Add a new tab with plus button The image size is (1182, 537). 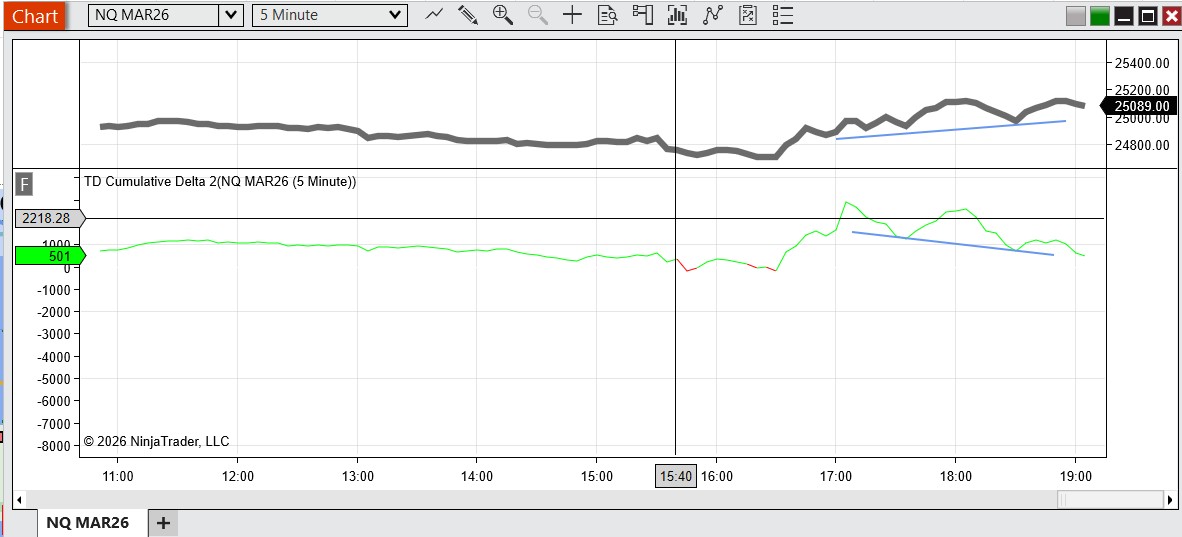164,523
